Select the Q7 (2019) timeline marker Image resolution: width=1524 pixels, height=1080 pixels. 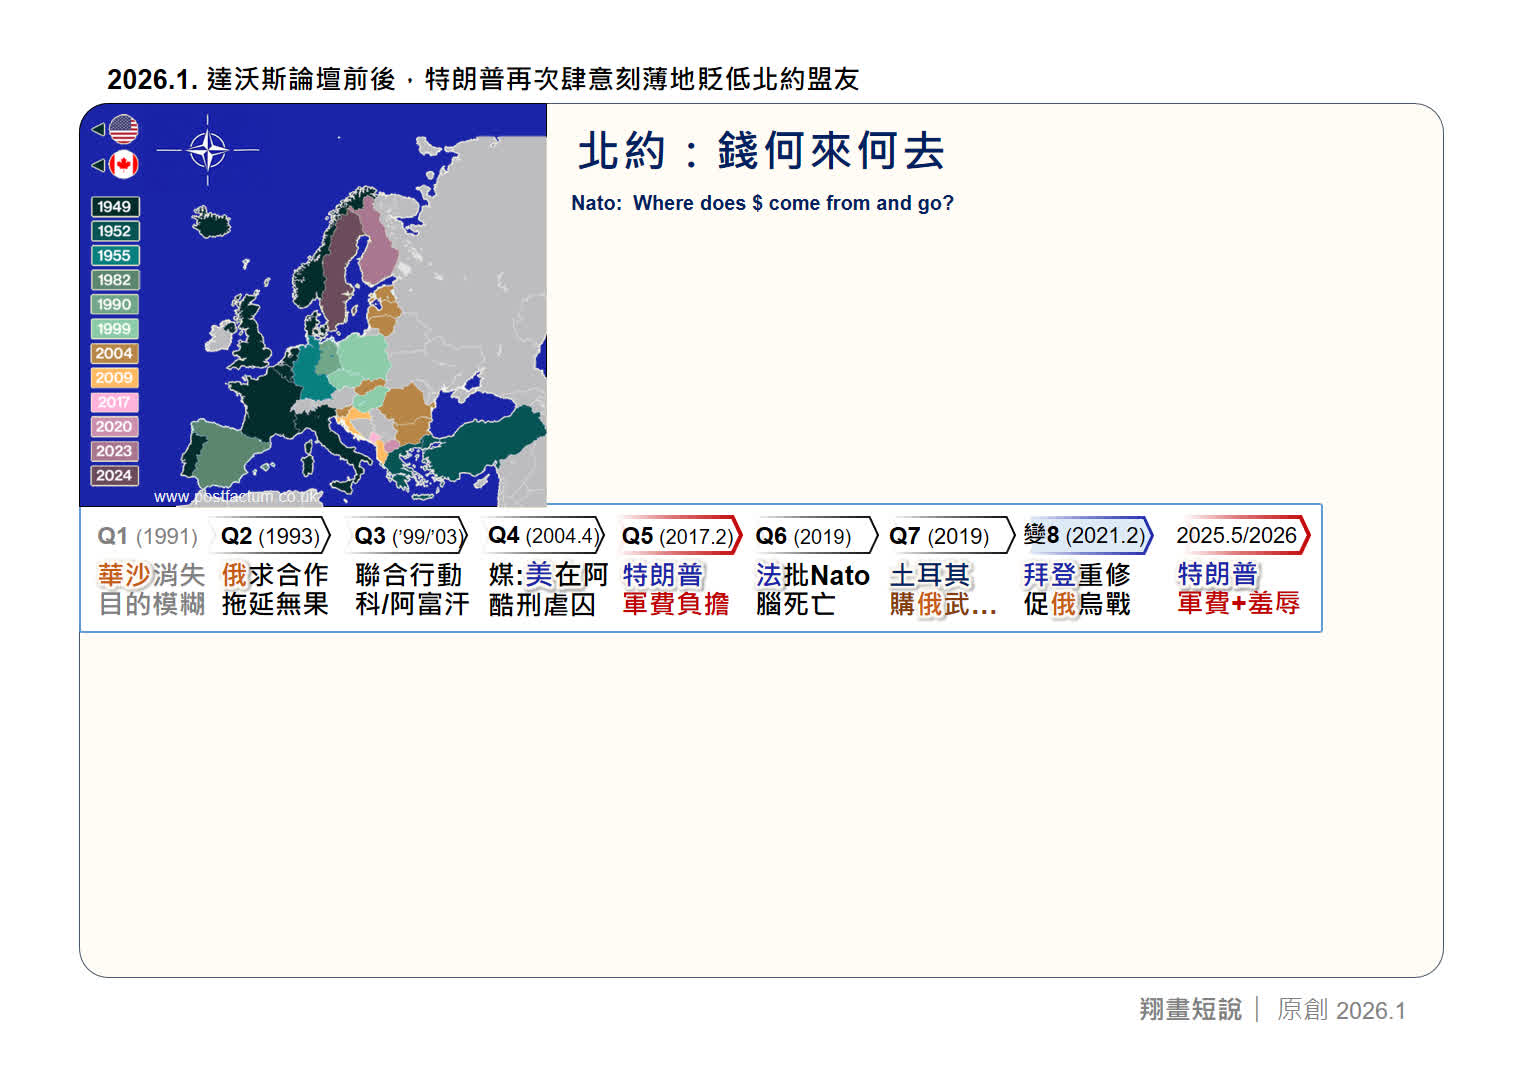coord(947,537)
